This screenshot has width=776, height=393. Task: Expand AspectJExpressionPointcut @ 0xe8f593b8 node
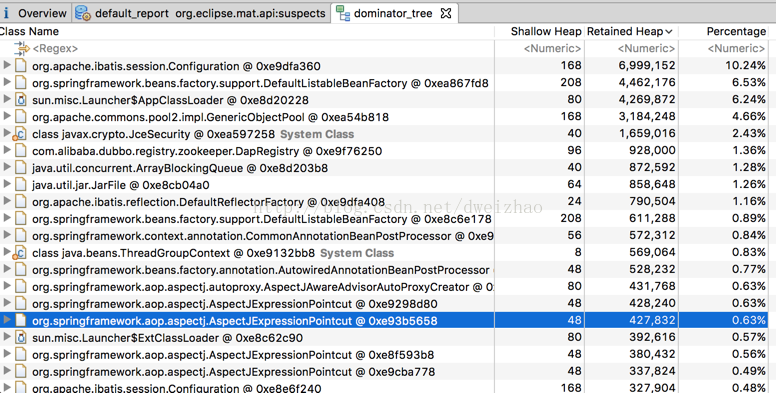pyautogui.click(x=7, y=353)
